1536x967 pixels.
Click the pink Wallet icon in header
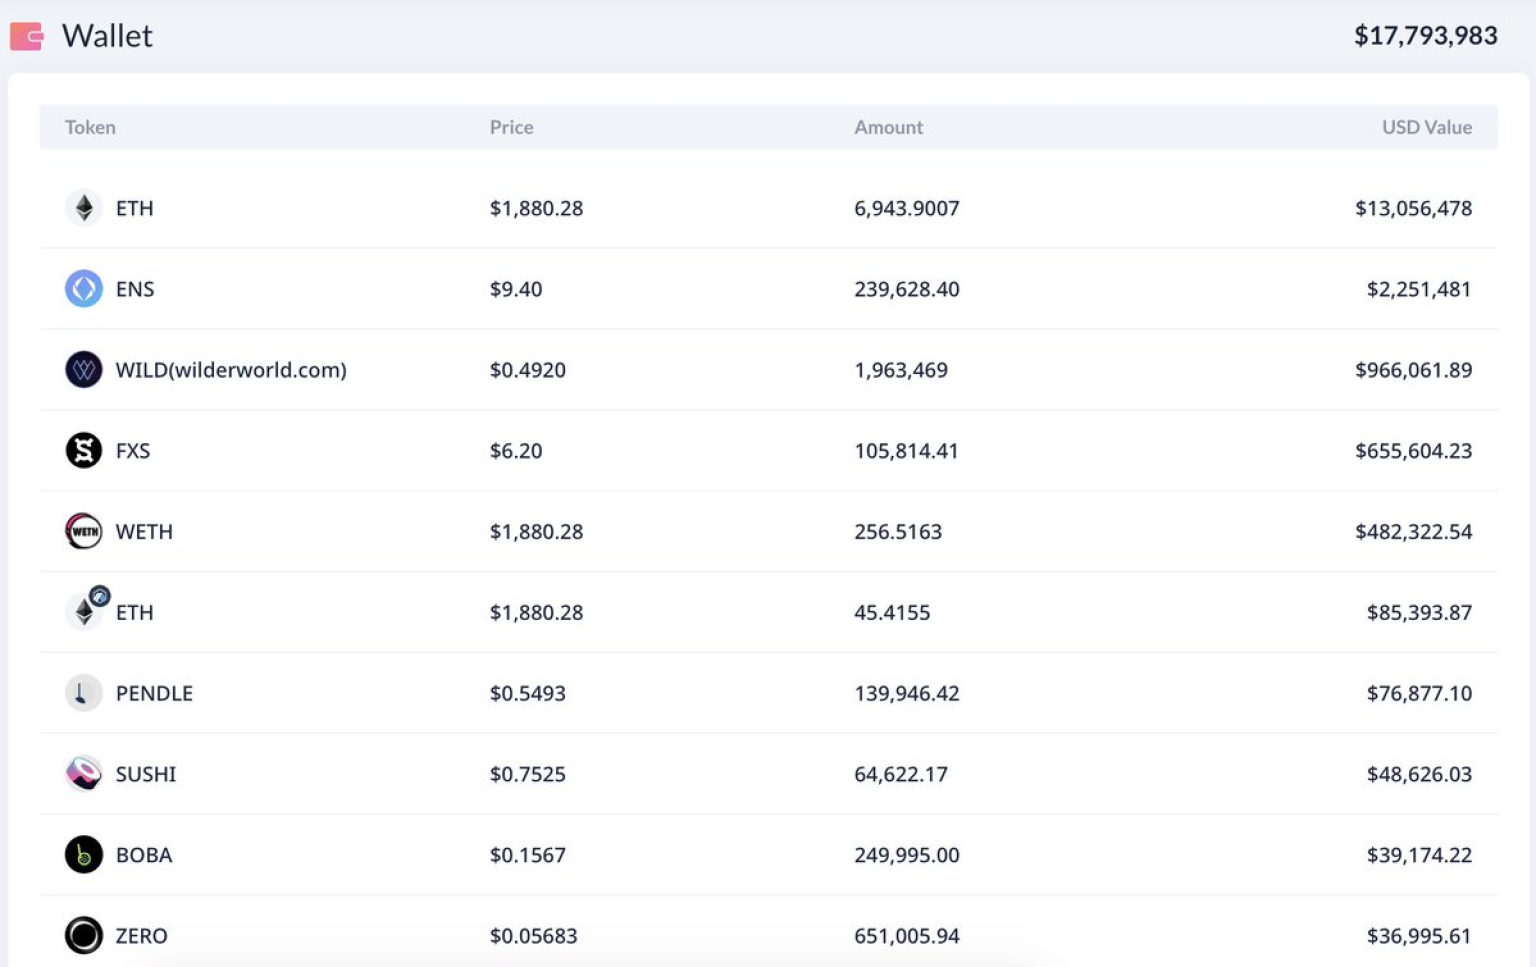[x=26, y=36]
